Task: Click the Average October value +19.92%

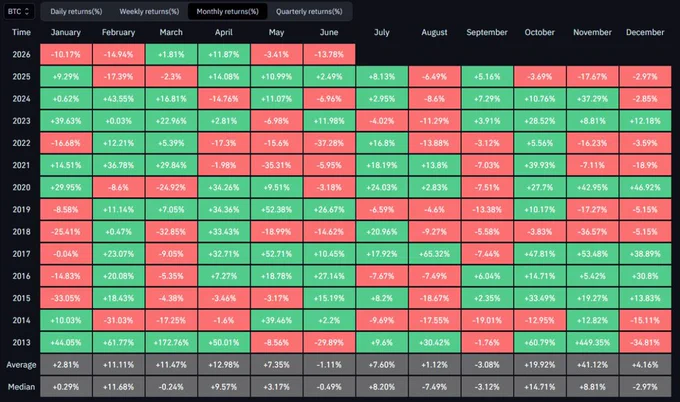Action: 540,365
